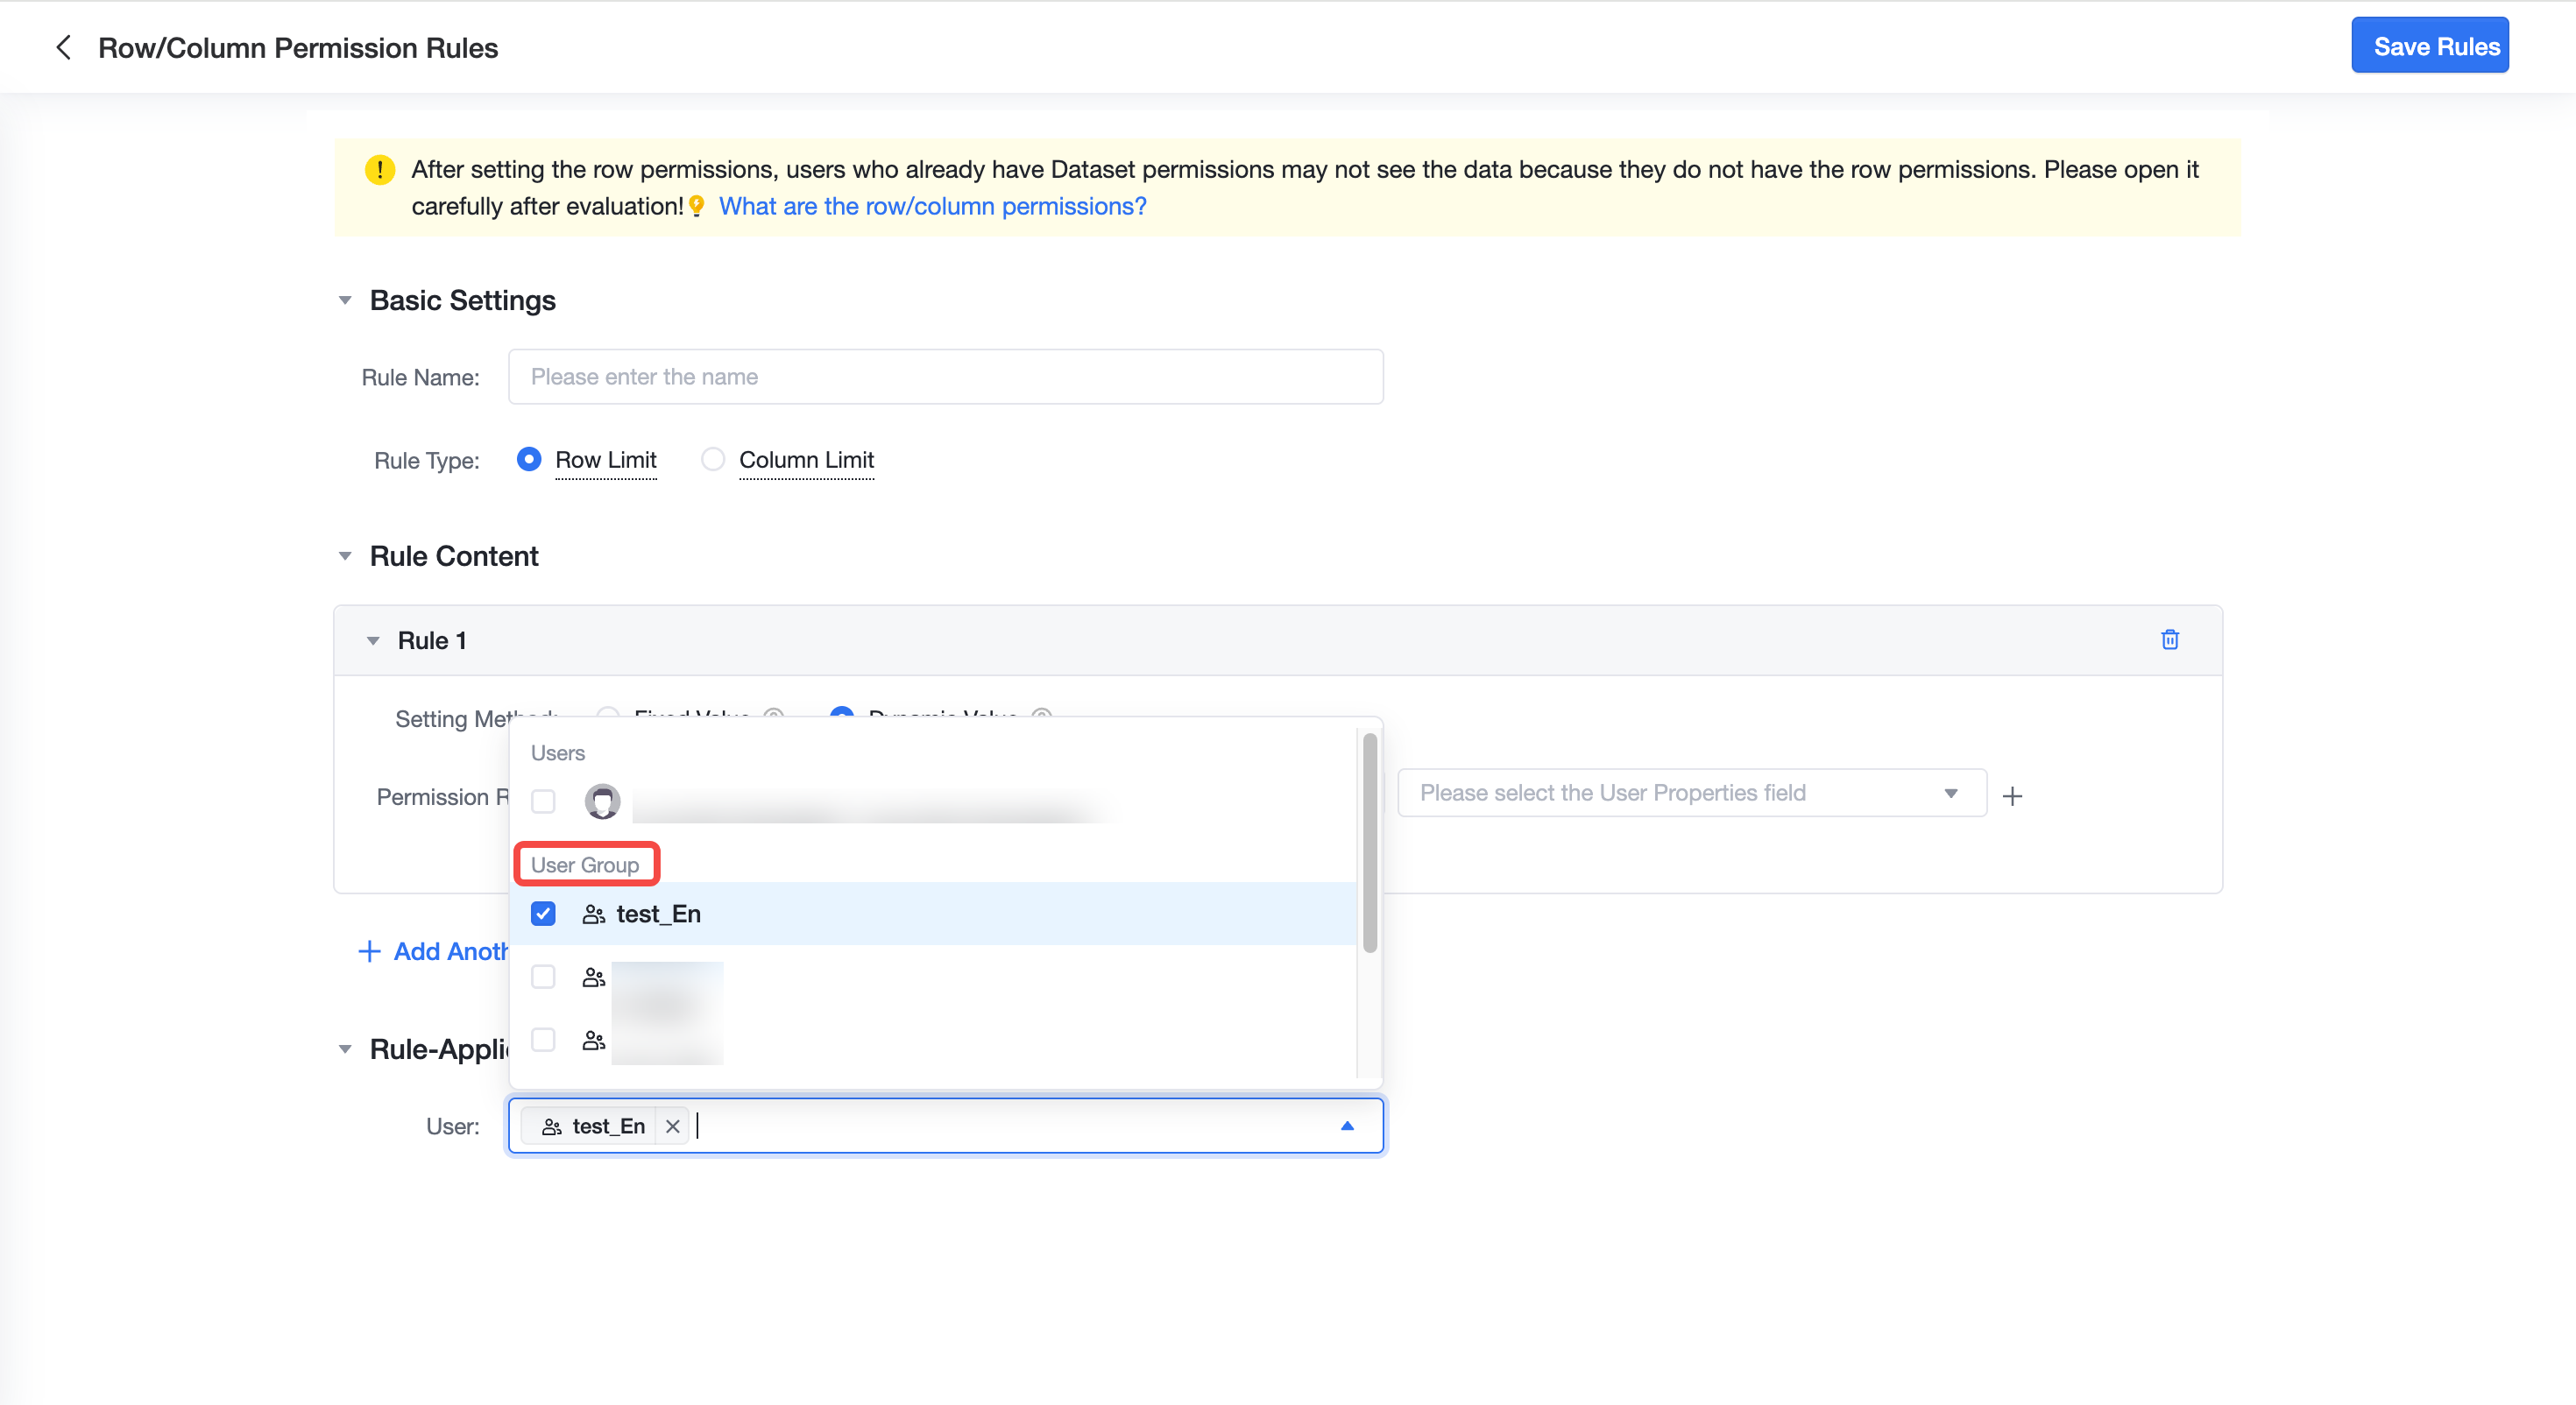
Task: Remove the test_En tag with the X
Action: click(673, 1126)
